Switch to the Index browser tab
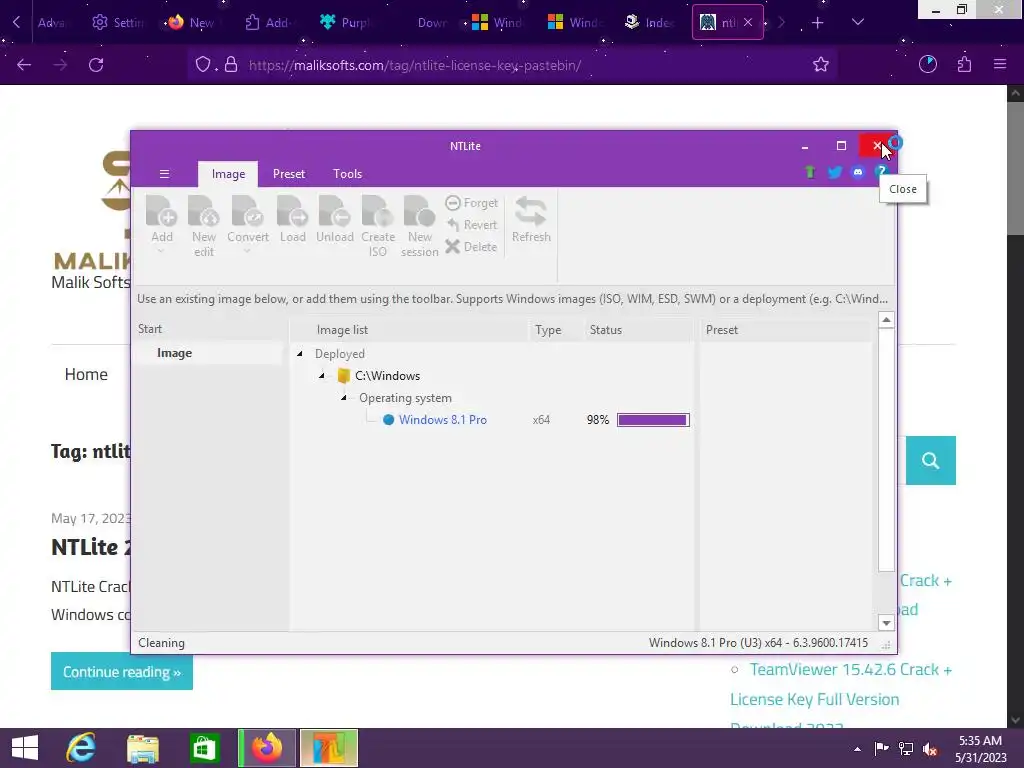The width and height of the screenshot is (1024, 768). [x=649, y=23]
